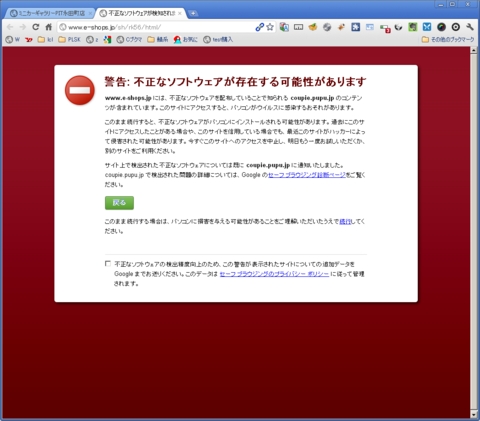The image size is (480, 421).
Task: Click the small window-shaped extension icon
Action: [x=370, y=27]
